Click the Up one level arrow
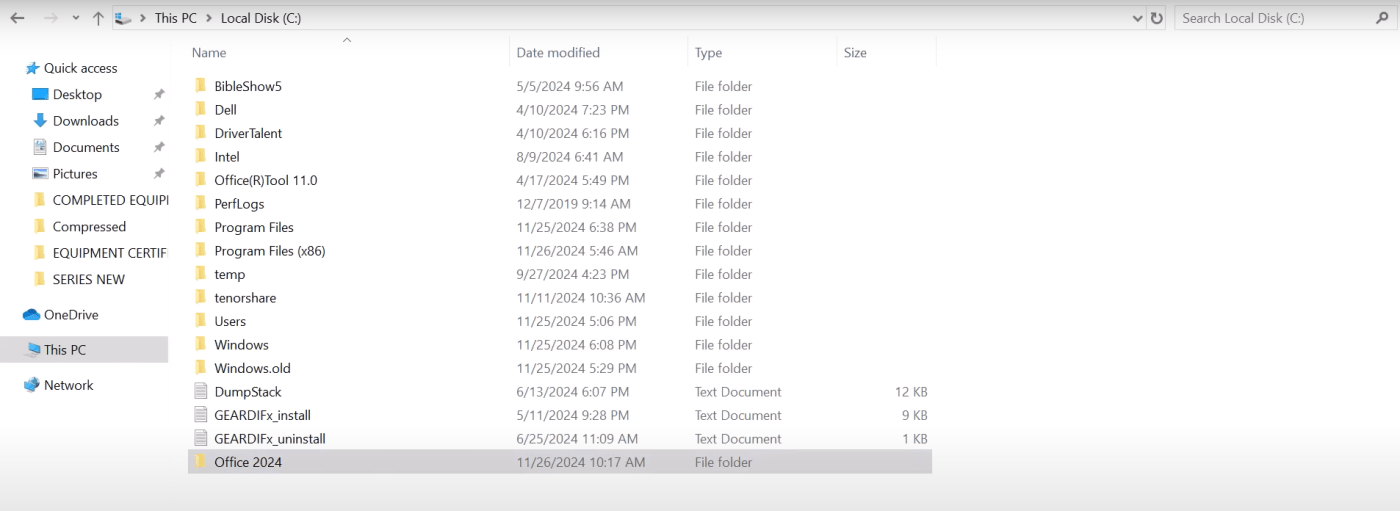This screenshot has width=1400, height=511. (98, 18)
